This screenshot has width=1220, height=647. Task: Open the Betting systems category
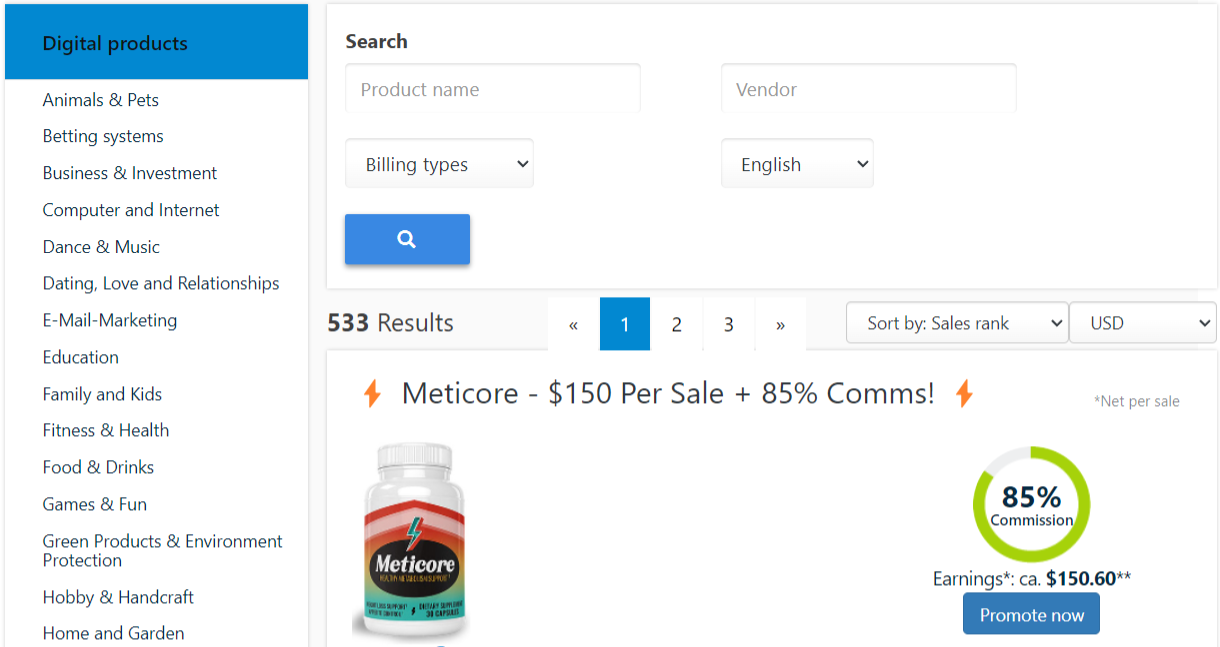pyautogui.click(x=103, y=136)
